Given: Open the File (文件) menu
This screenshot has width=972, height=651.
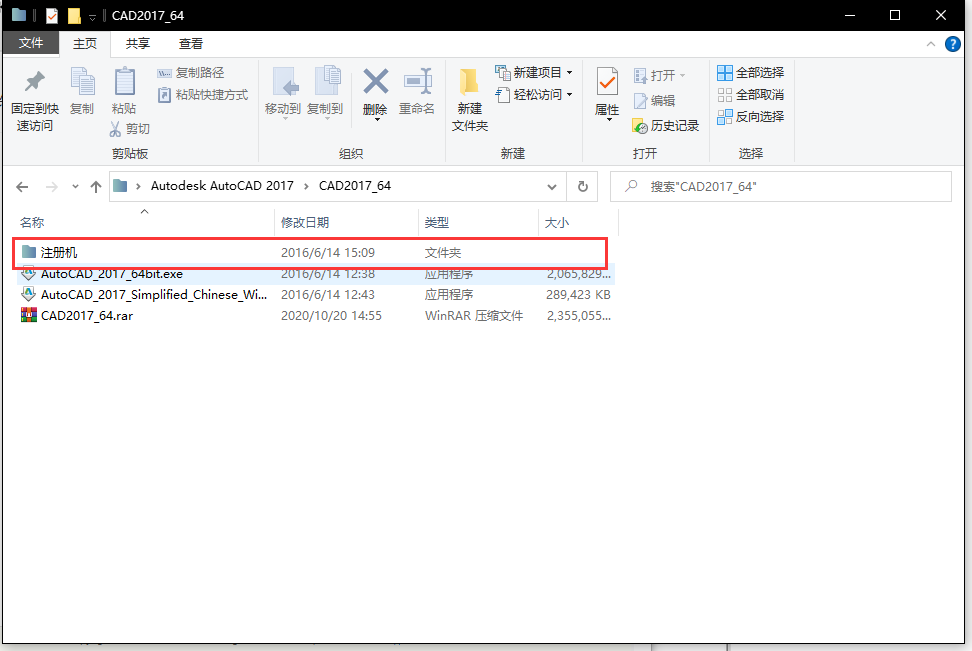Looking at the screenshot, I should (x=31, y=43).
